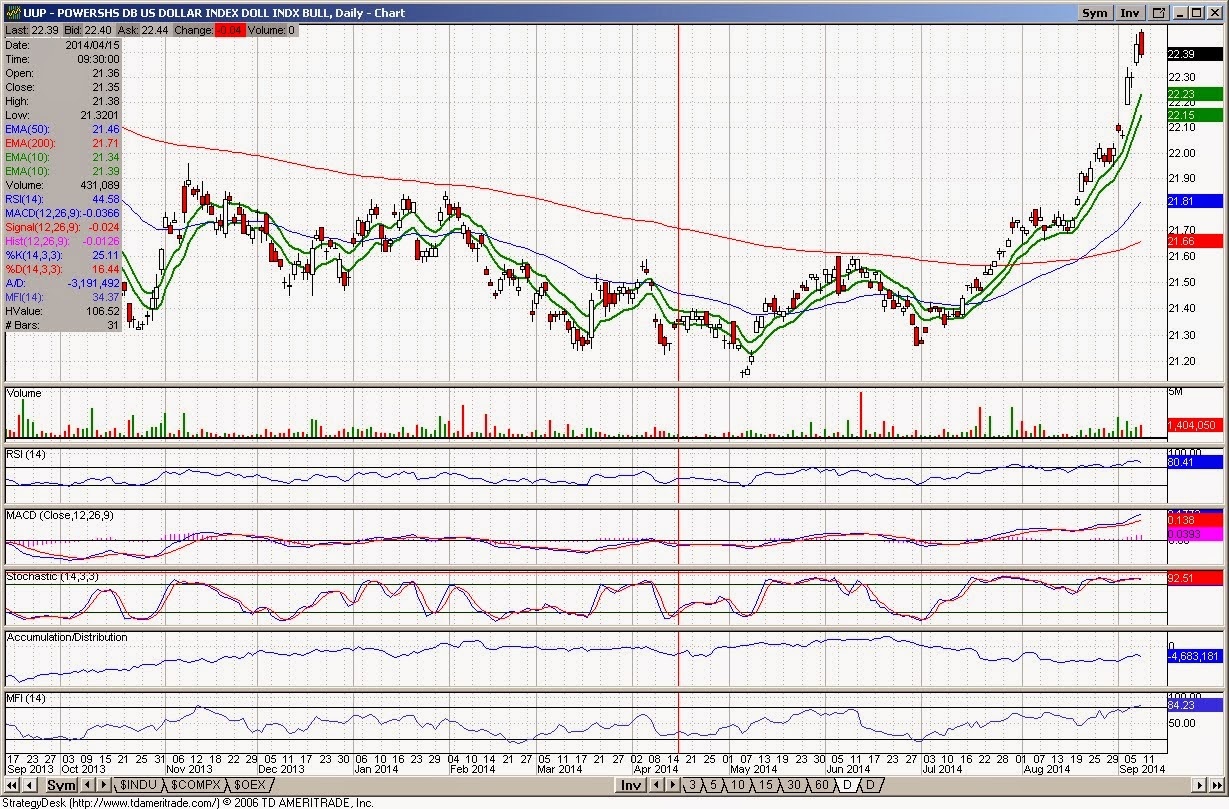
Task: Select the 10-minute interval tab
Action: (738, 785)
